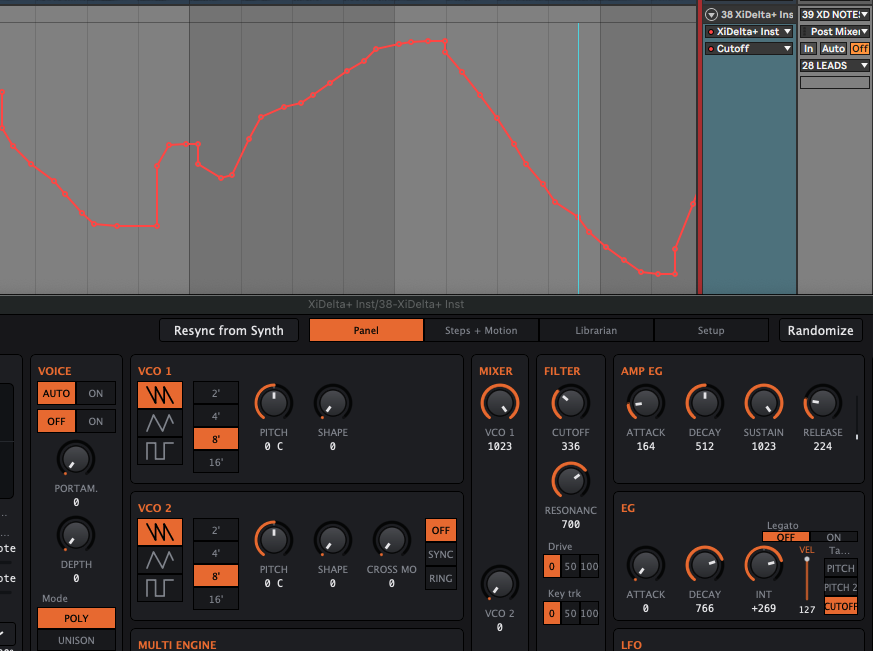Click the AMP EG RELEASE knob
Viewport: 873px width, 651px height.
(x=822, y=403)
